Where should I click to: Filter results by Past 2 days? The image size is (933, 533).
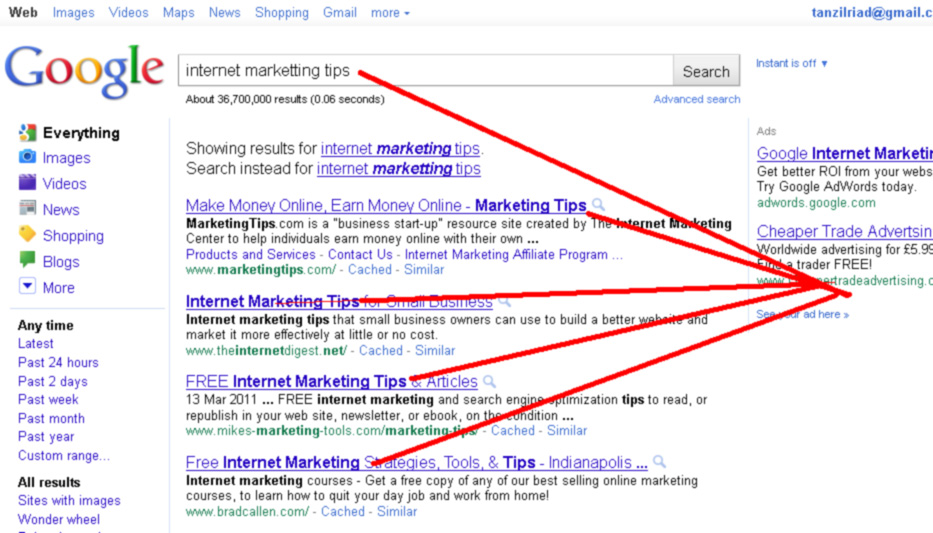52,381
